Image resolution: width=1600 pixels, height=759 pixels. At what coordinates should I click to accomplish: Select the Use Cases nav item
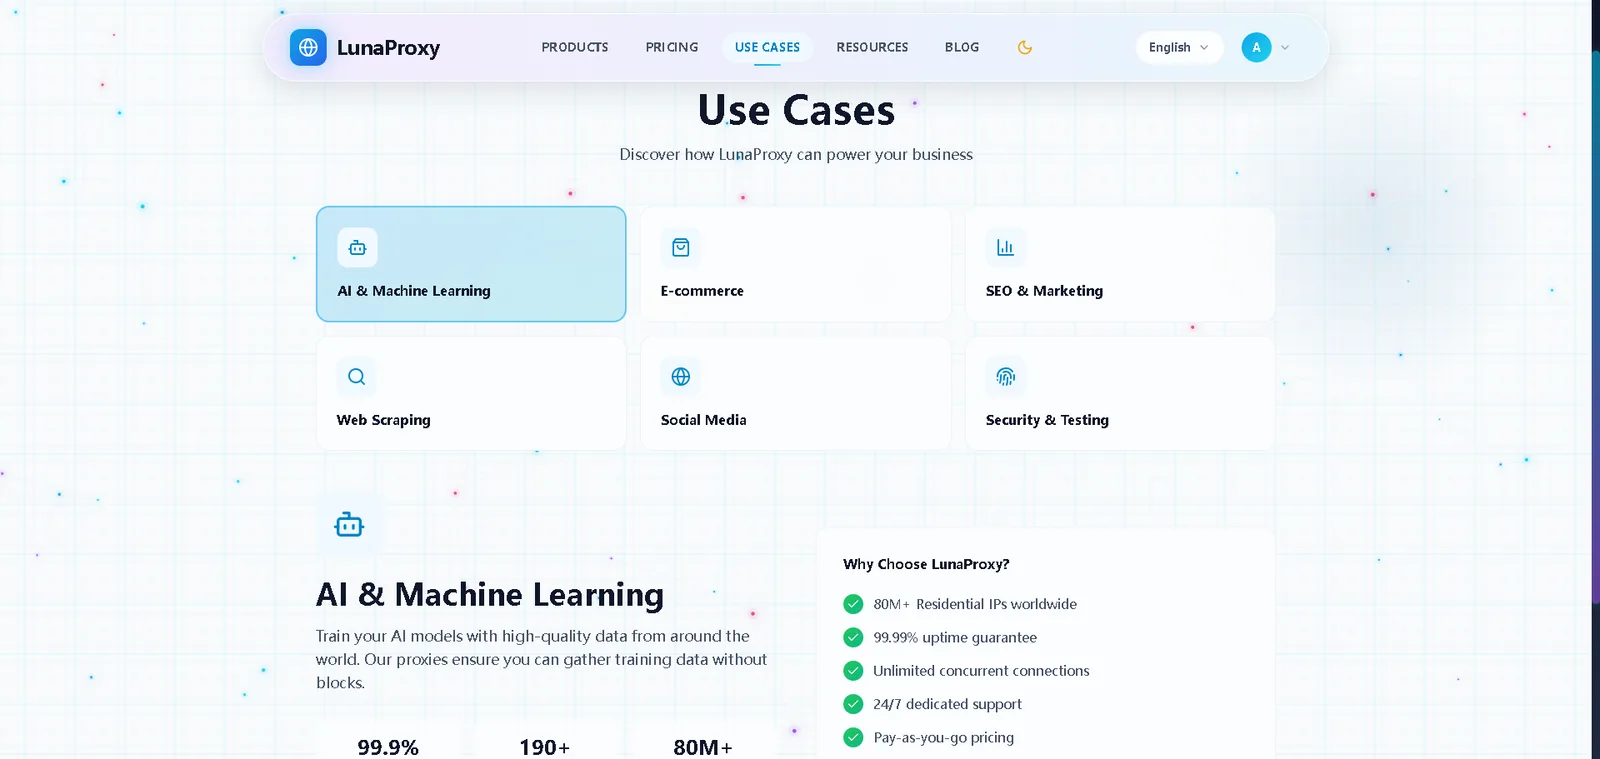click(x=767, y=47)
